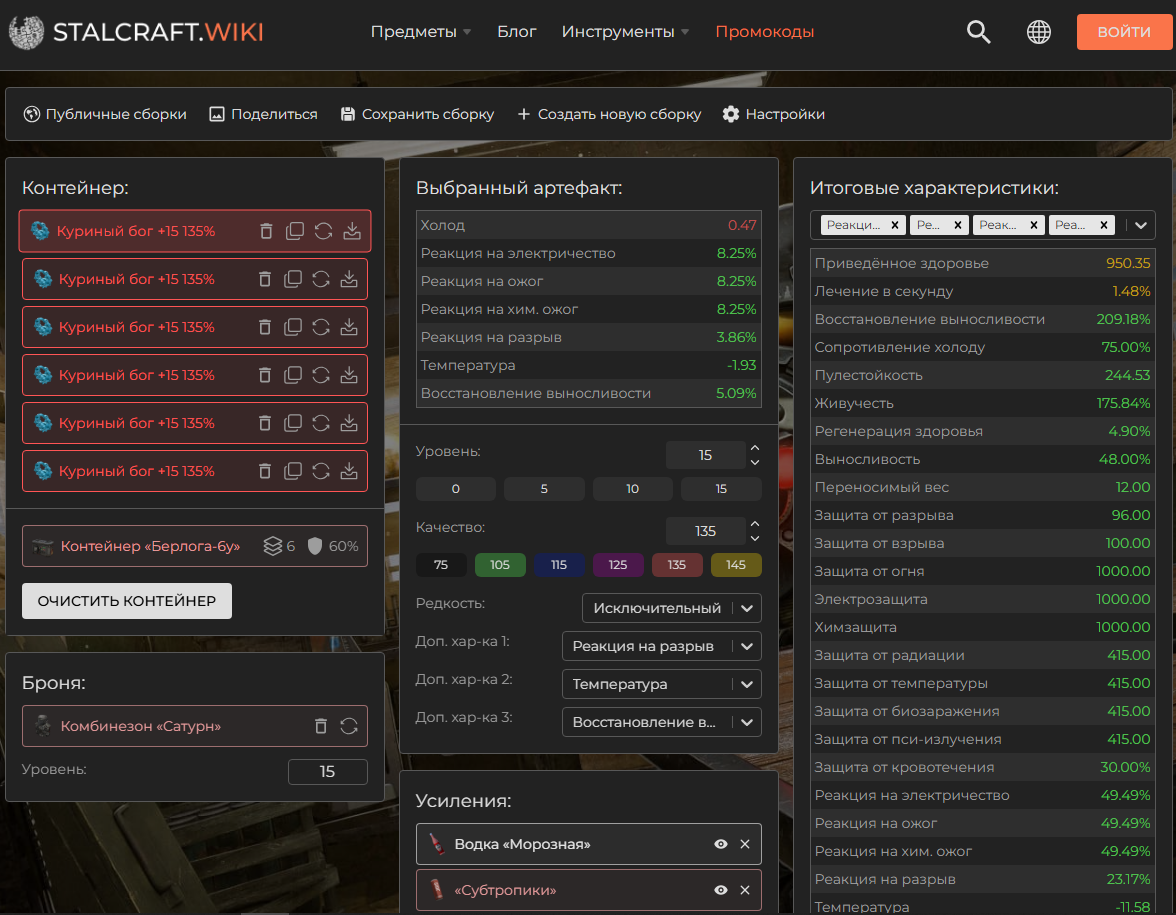Select the black 75 quality swatch

441,565
